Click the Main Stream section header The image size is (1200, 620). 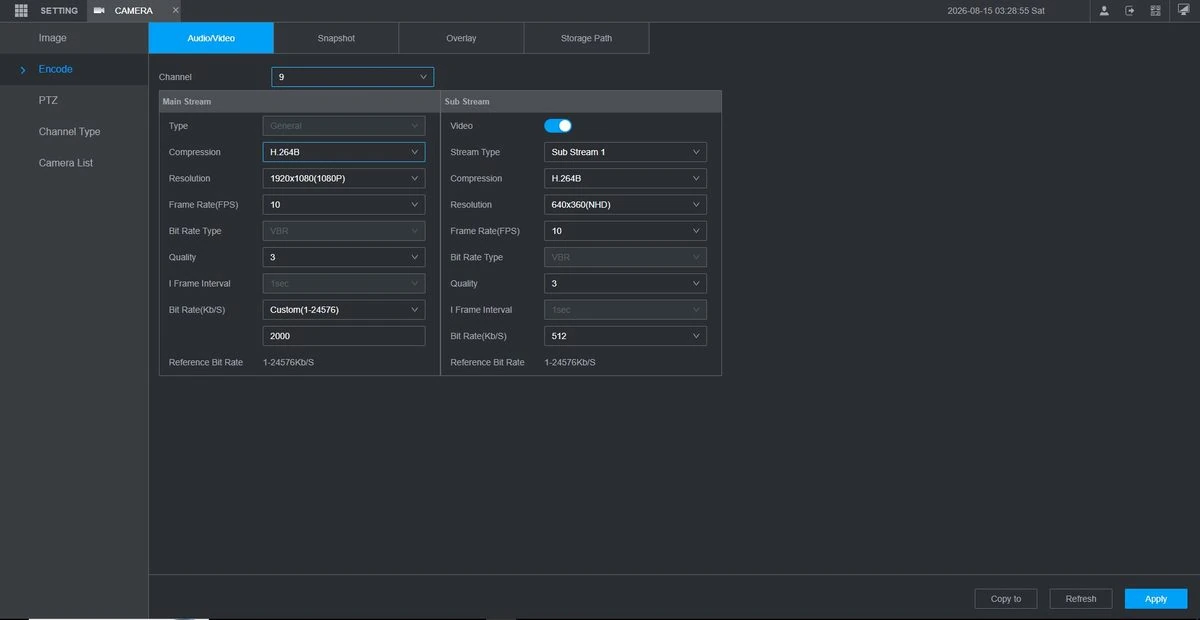click(300, 101)
